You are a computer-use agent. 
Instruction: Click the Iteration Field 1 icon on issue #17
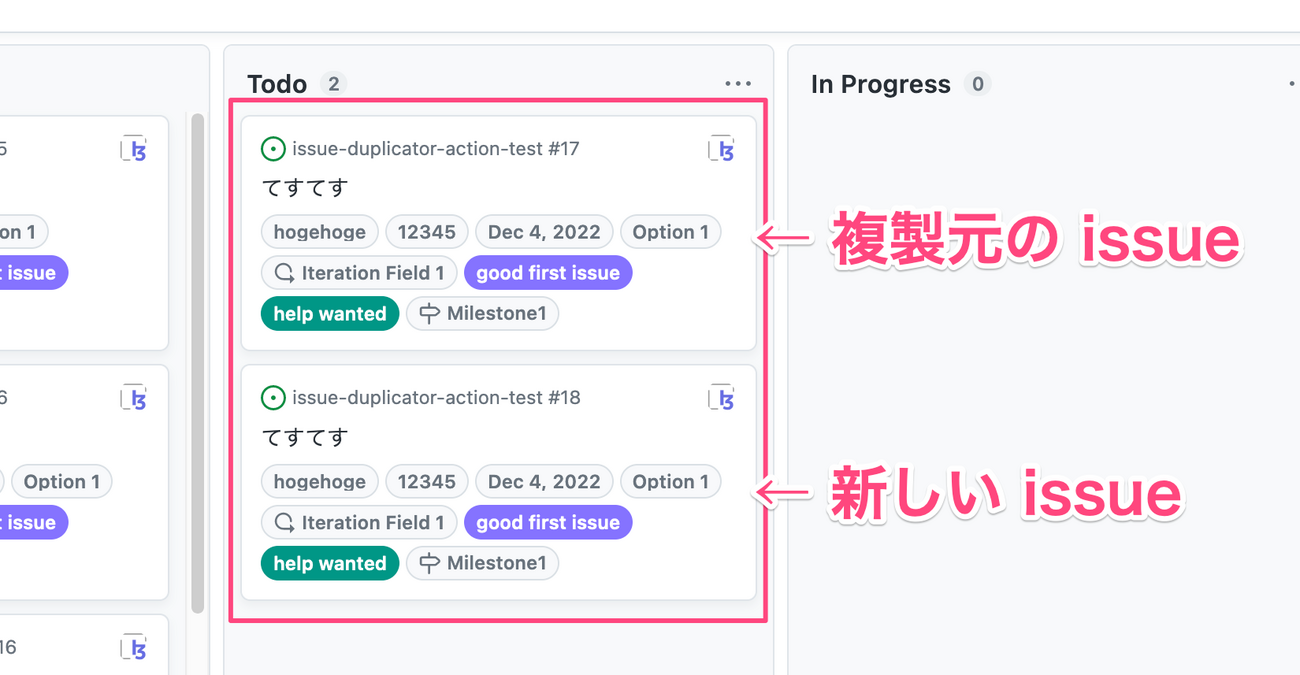[285, 273]
